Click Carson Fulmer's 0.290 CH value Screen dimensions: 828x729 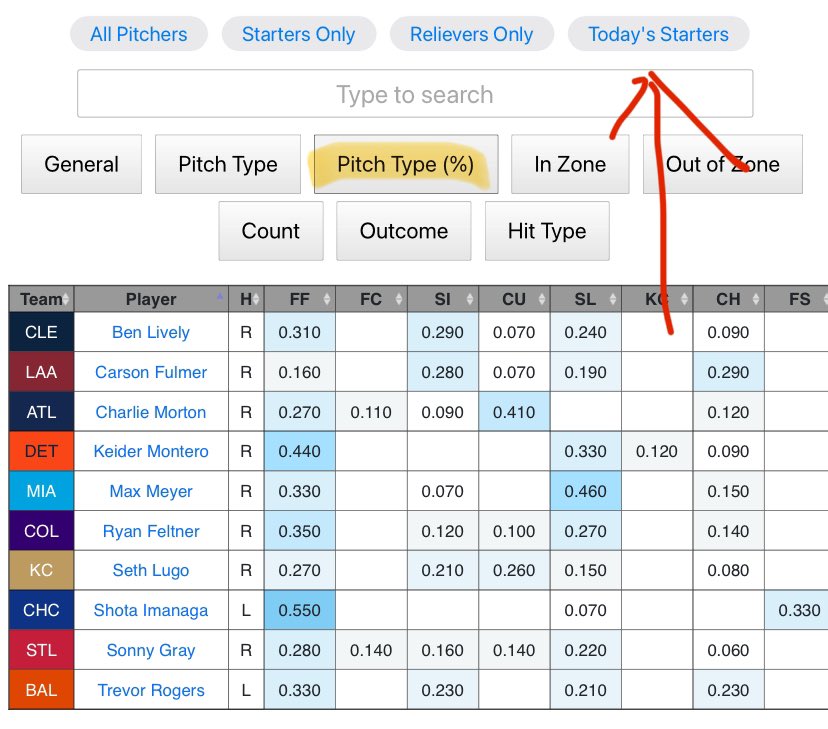point(728,372)
